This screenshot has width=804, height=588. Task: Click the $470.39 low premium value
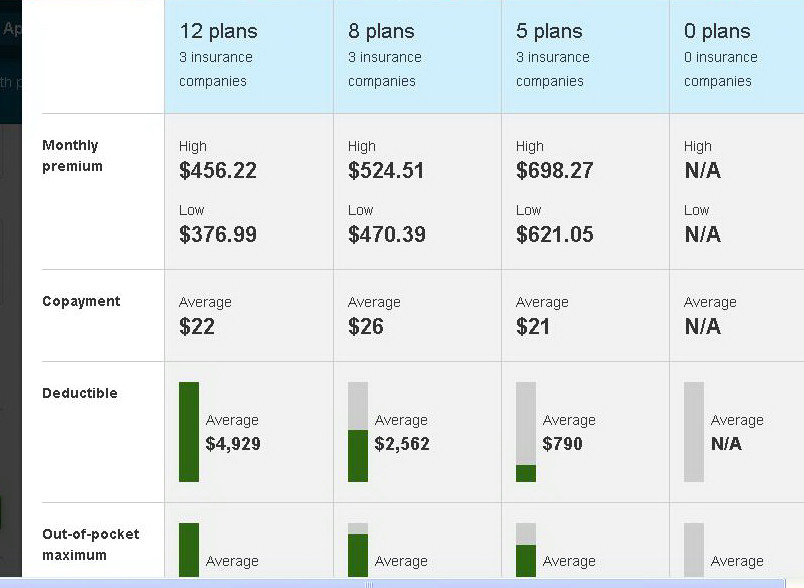387,234
